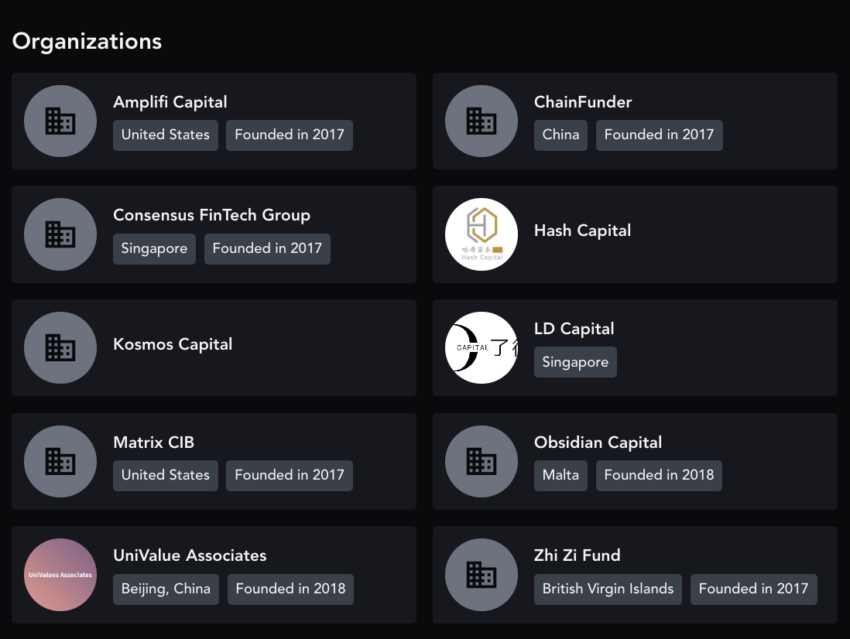Click the Matrix CIB building icon

(60, 461)
